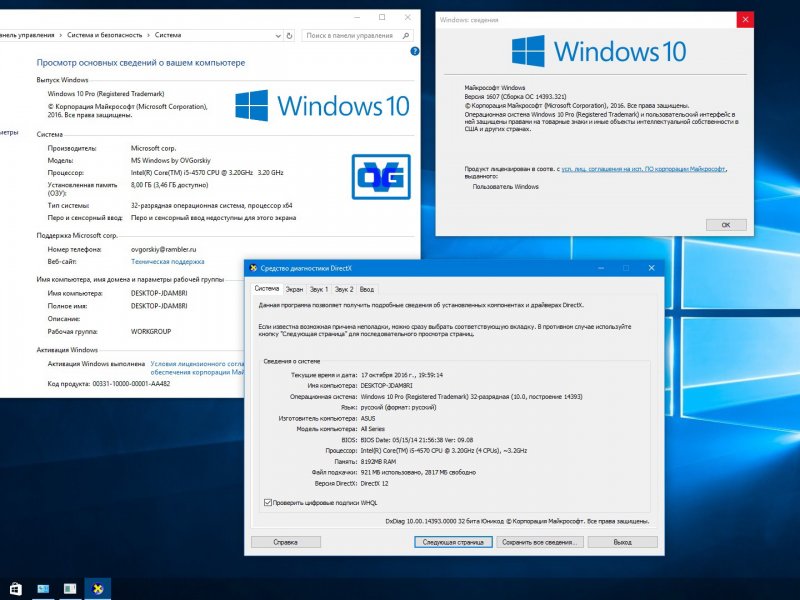Click 'Сохранить все сведения...' button
The image size is (800, 600).
tap(540, 542)
